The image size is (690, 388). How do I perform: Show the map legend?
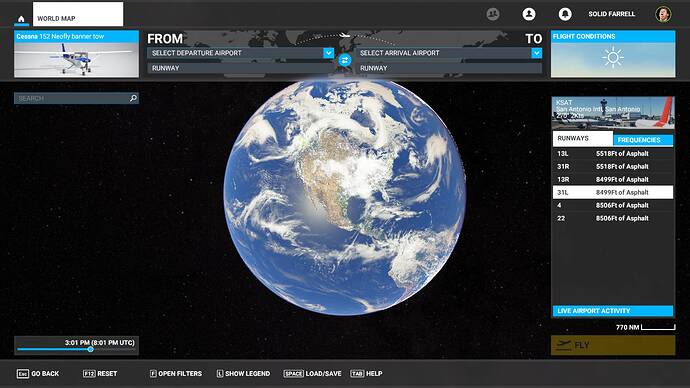pos(243,373)
